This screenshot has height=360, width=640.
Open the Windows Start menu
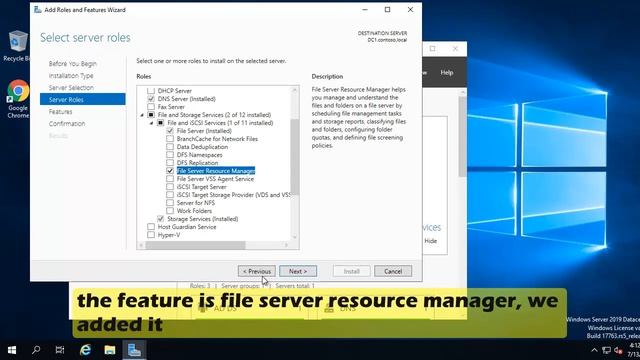tap(12, 350)
